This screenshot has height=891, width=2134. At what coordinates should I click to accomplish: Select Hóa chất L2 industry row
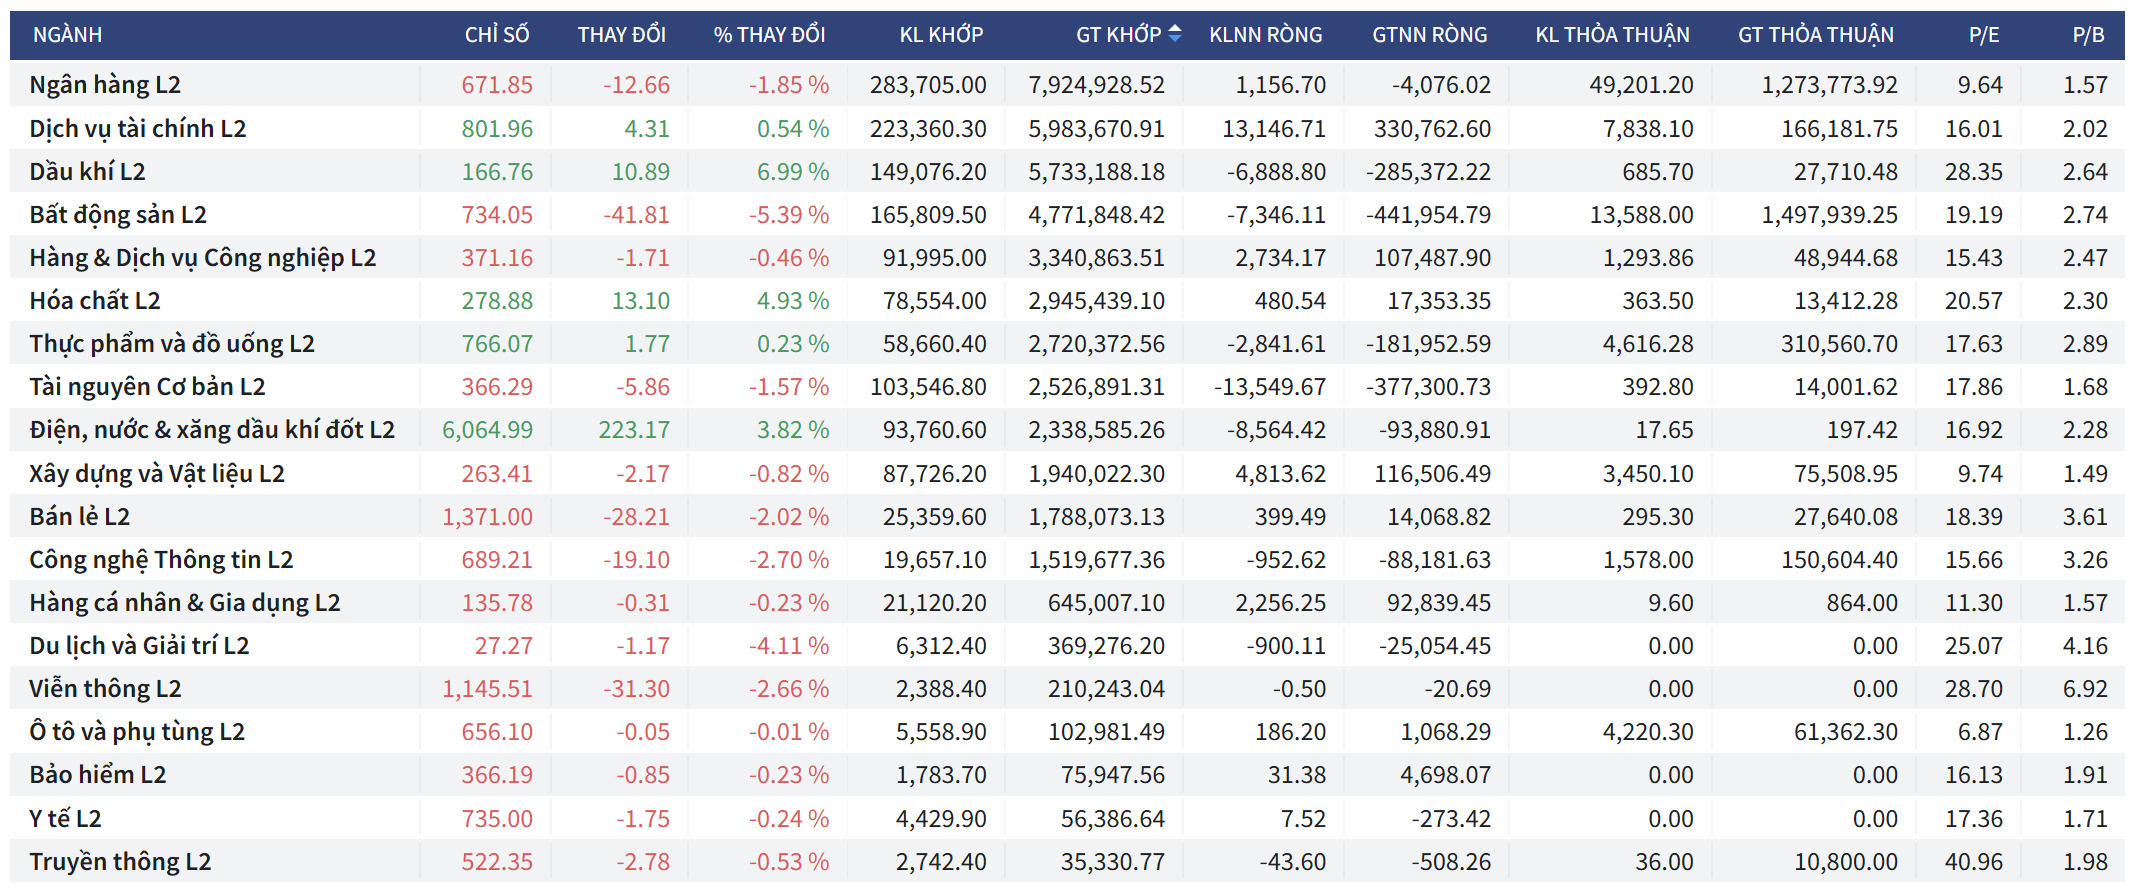tap(95, 301)
